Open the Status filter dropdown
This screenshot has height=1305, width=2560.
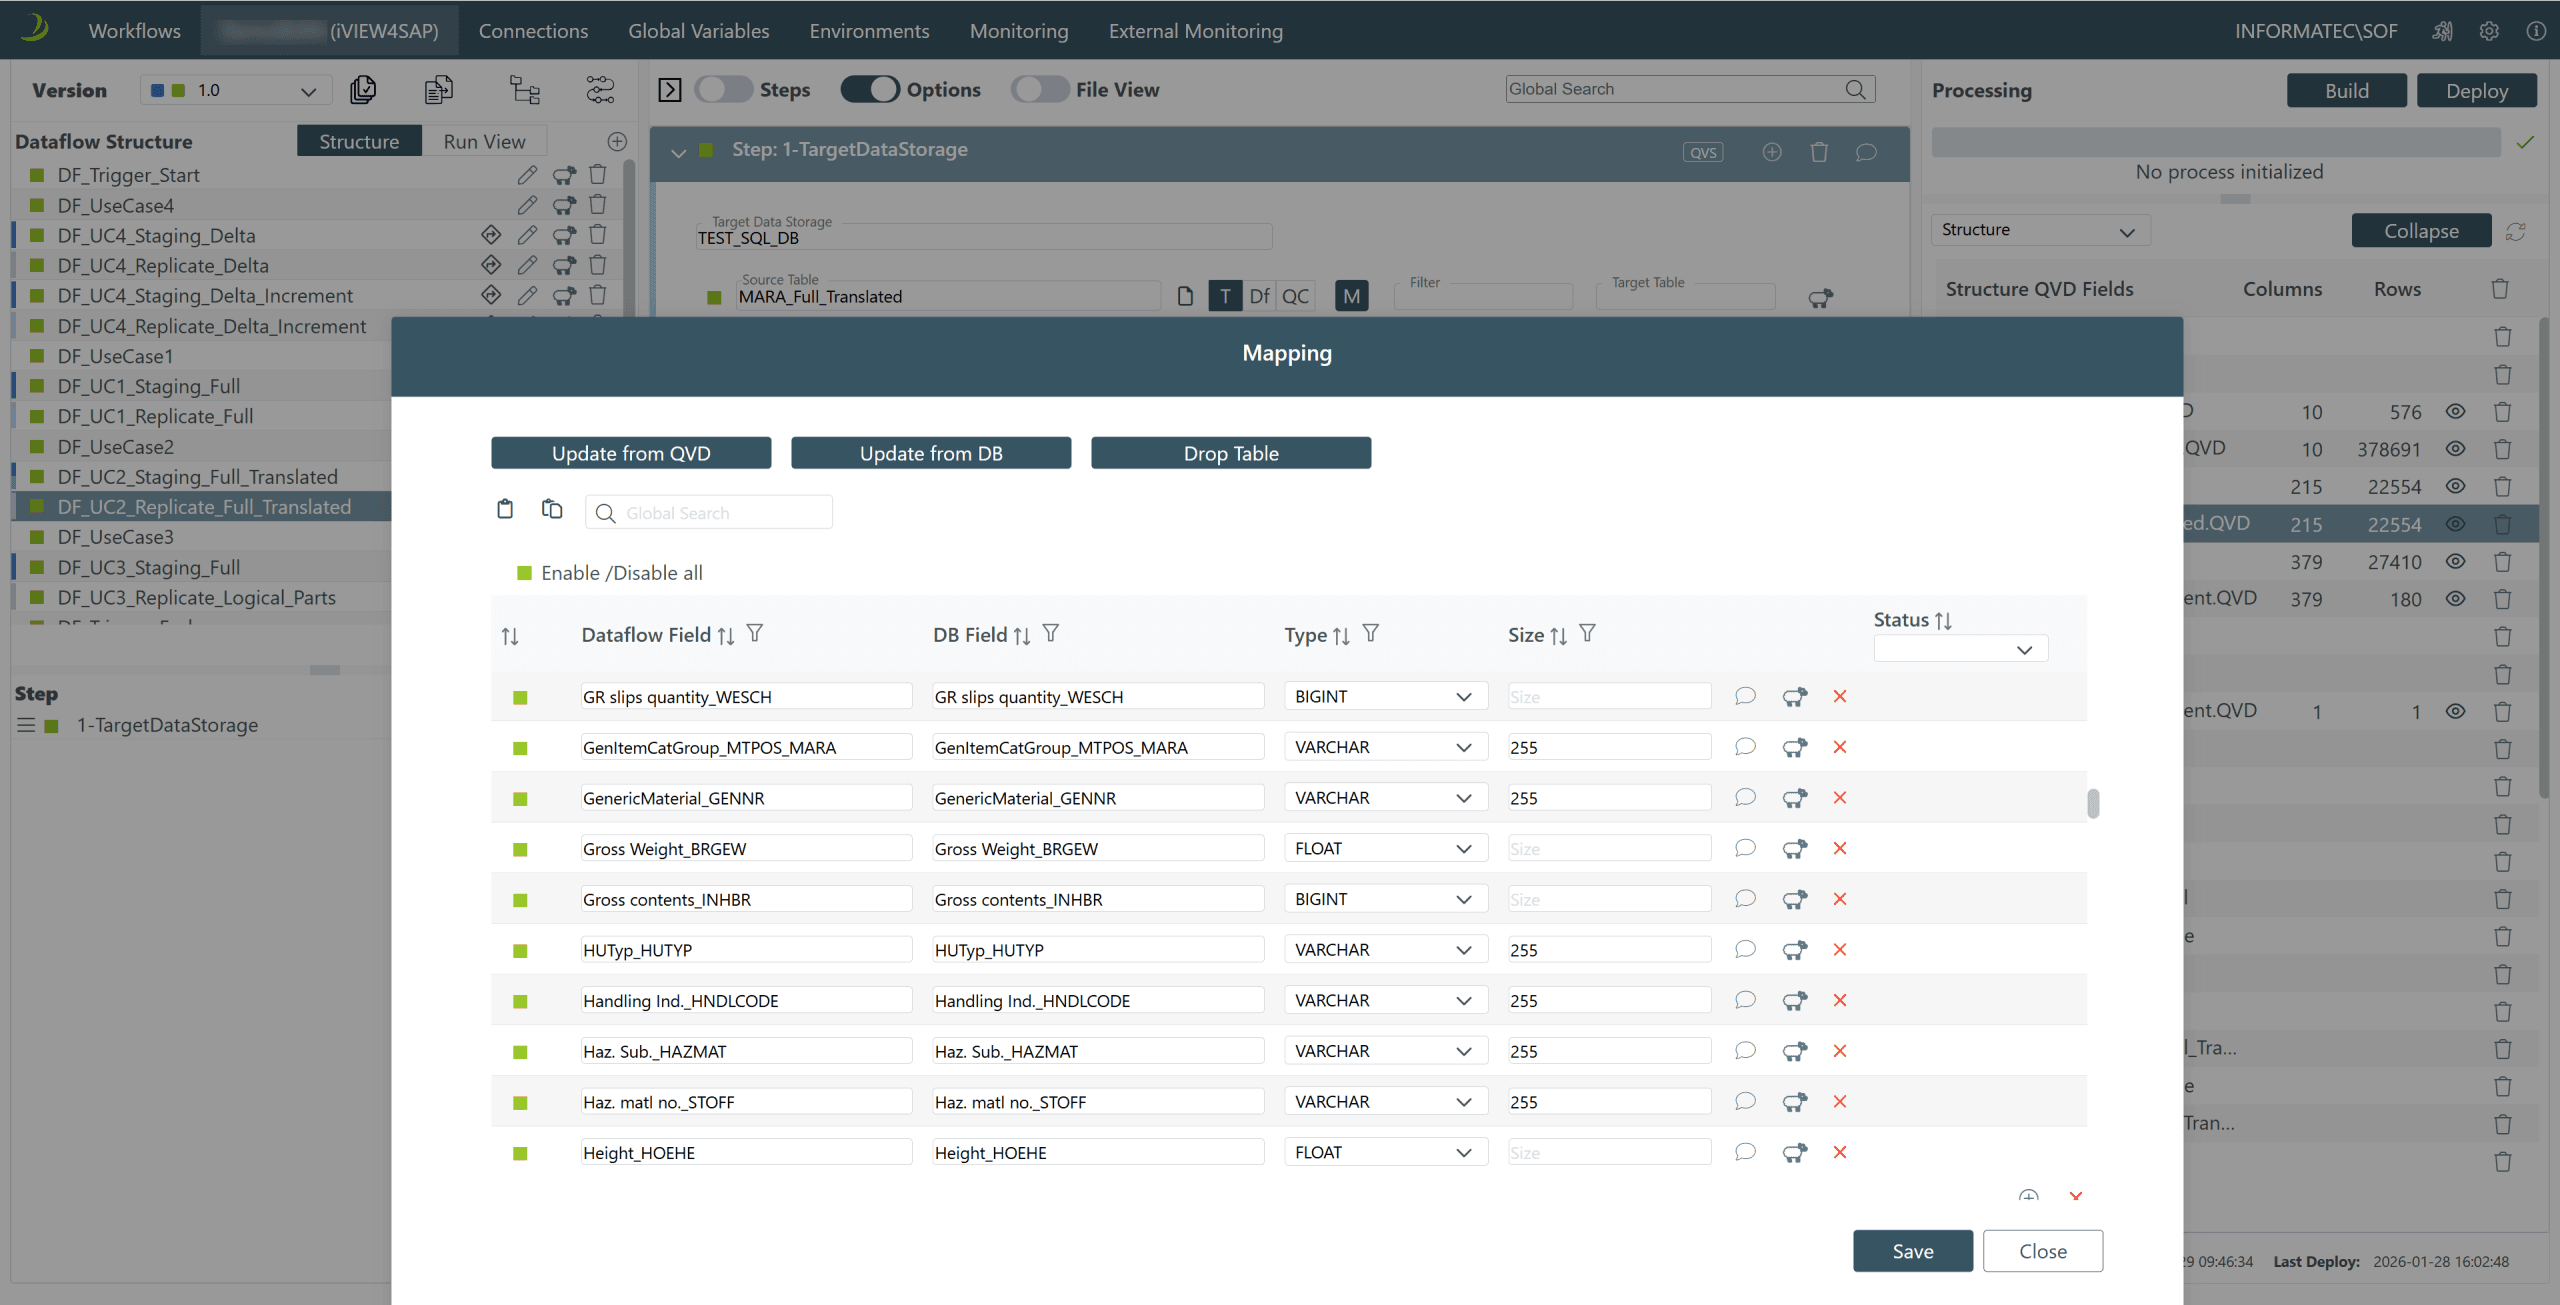[1959, 649]
